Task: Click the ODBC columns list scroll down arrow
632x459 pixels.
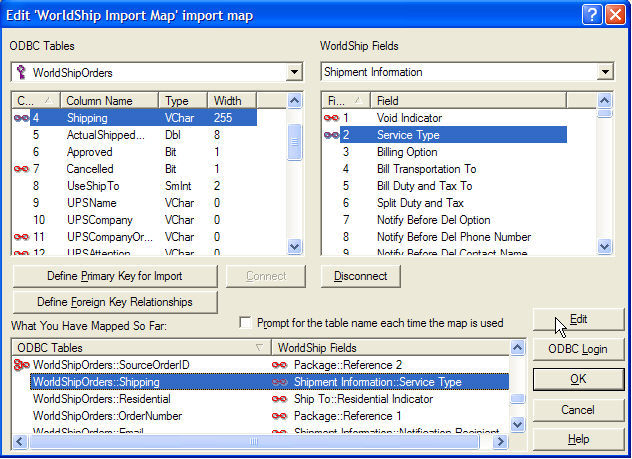Action: click(295, 246)
